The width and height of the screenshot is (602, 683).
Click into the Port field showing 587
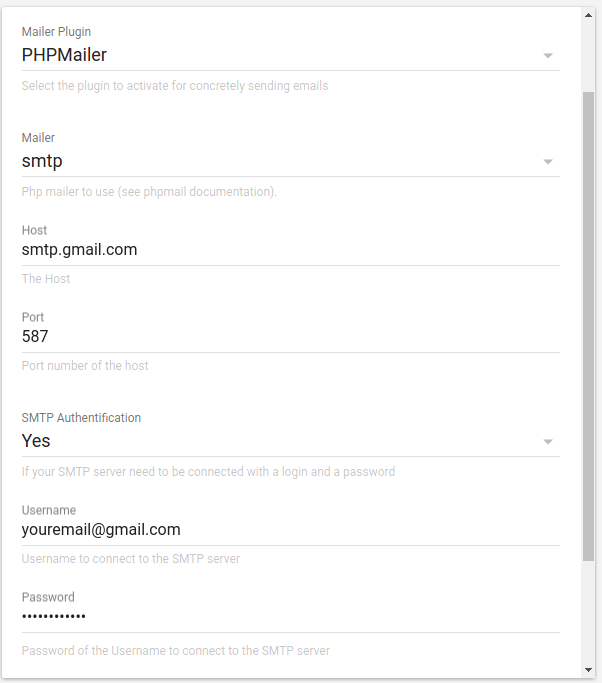coord(291,337)
